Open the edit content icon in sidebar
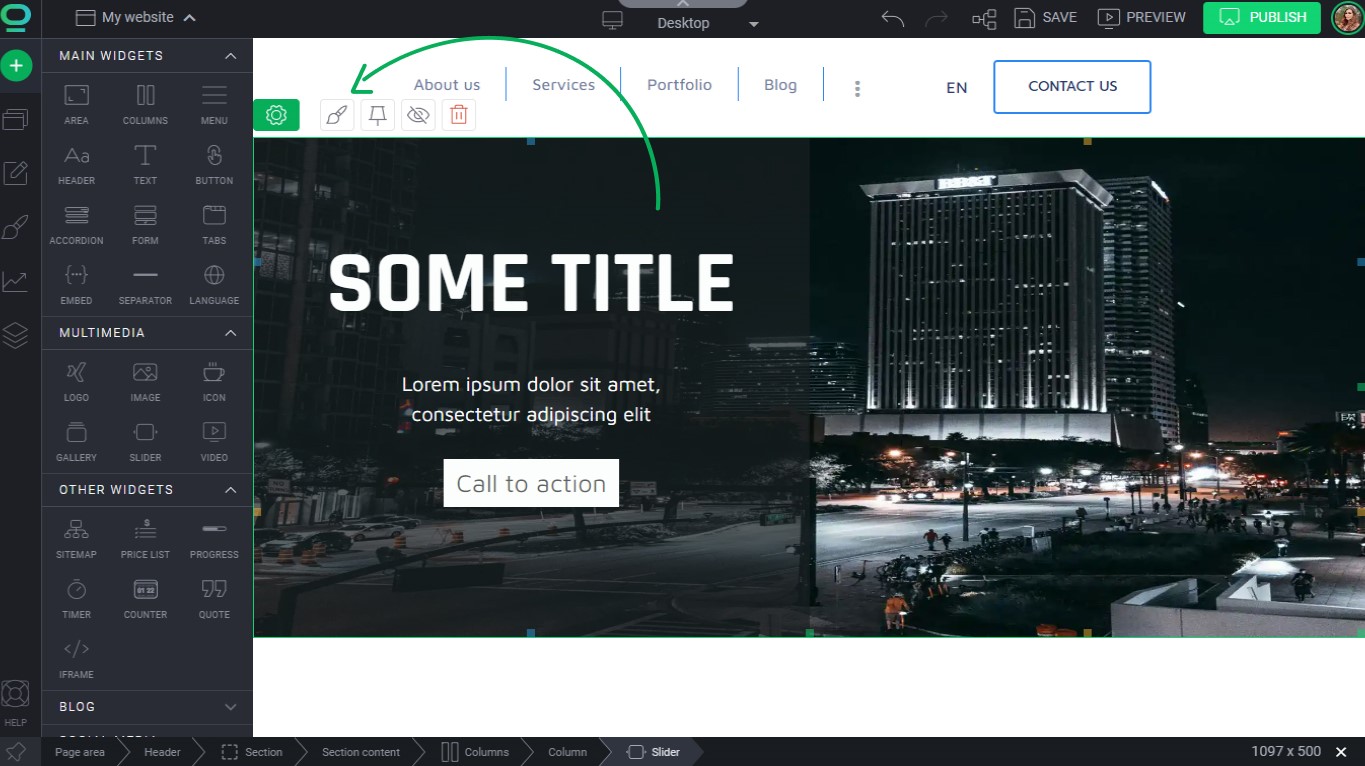Image resolution: width=1365 pixels, height=766 pixels. tap(15, 173)
